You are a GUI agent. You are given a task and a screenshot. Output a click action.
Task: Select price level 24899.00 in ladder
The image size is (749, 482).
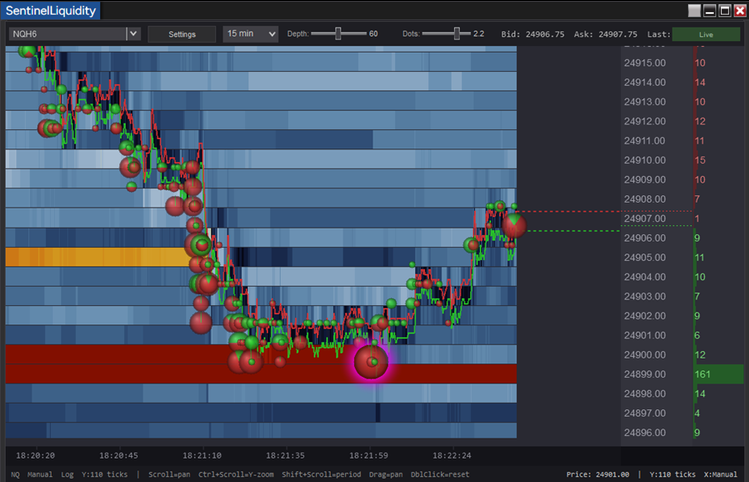pyautogui.click(x=644, y=375)
